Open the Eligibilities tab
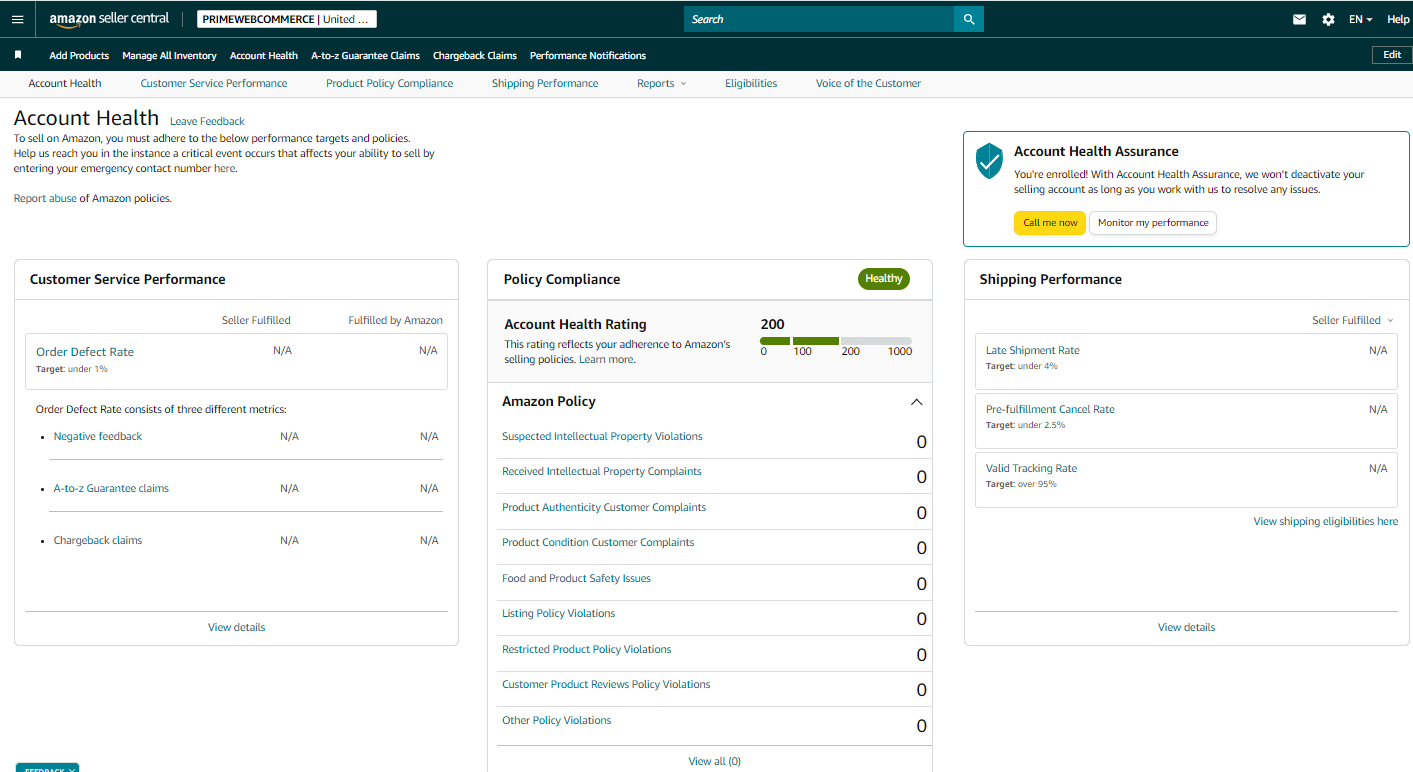 pos(751,83)
